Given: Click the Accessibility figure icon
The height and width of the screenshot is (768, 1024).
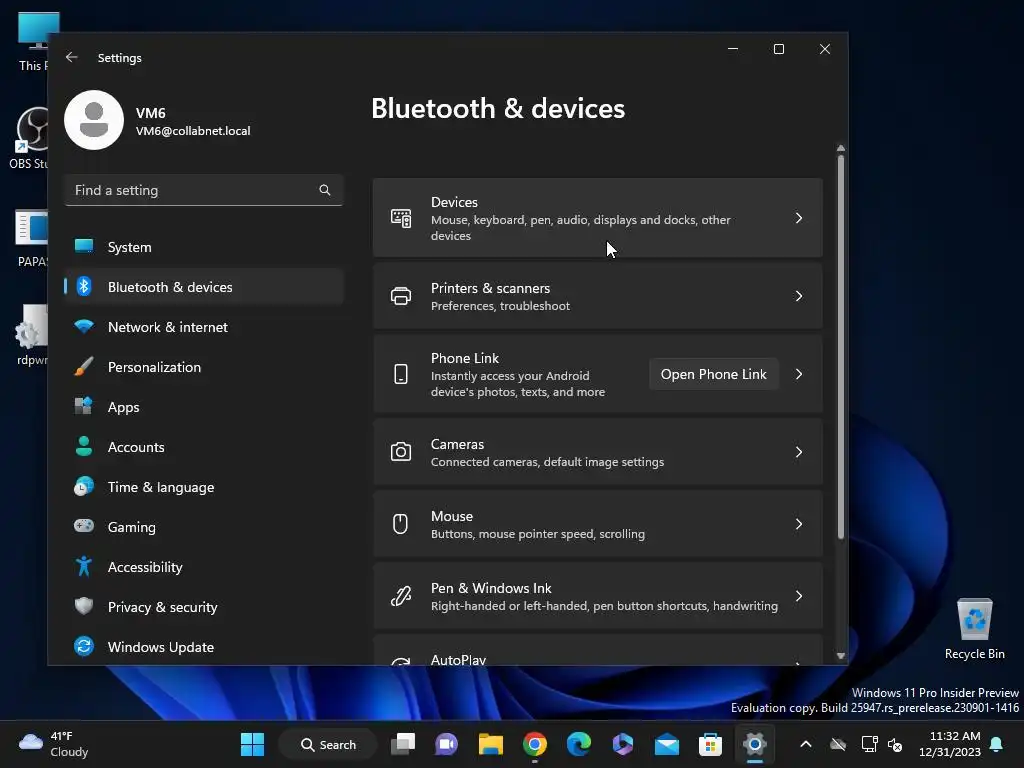Looking at the screenshot, I should tap(84, 566).
